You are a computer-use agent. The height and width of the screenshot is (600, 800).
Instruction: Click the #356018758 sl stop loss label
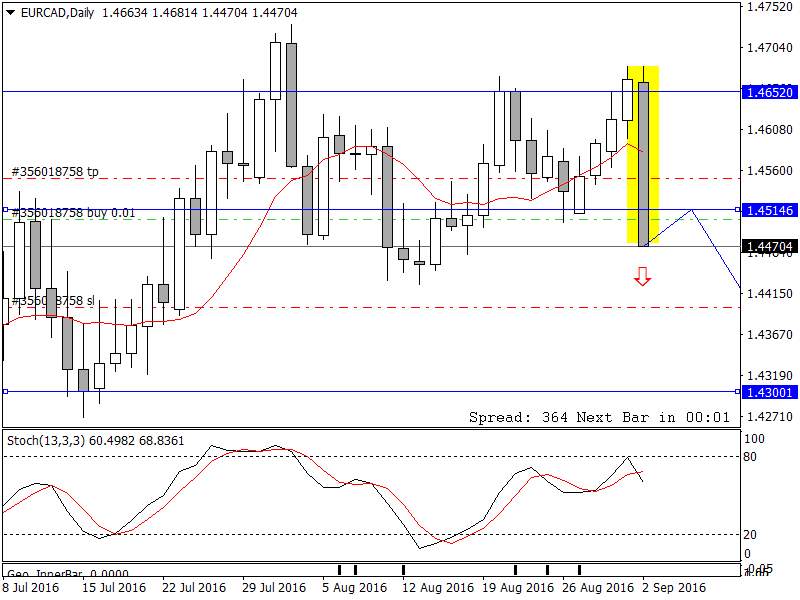[53, 301]
